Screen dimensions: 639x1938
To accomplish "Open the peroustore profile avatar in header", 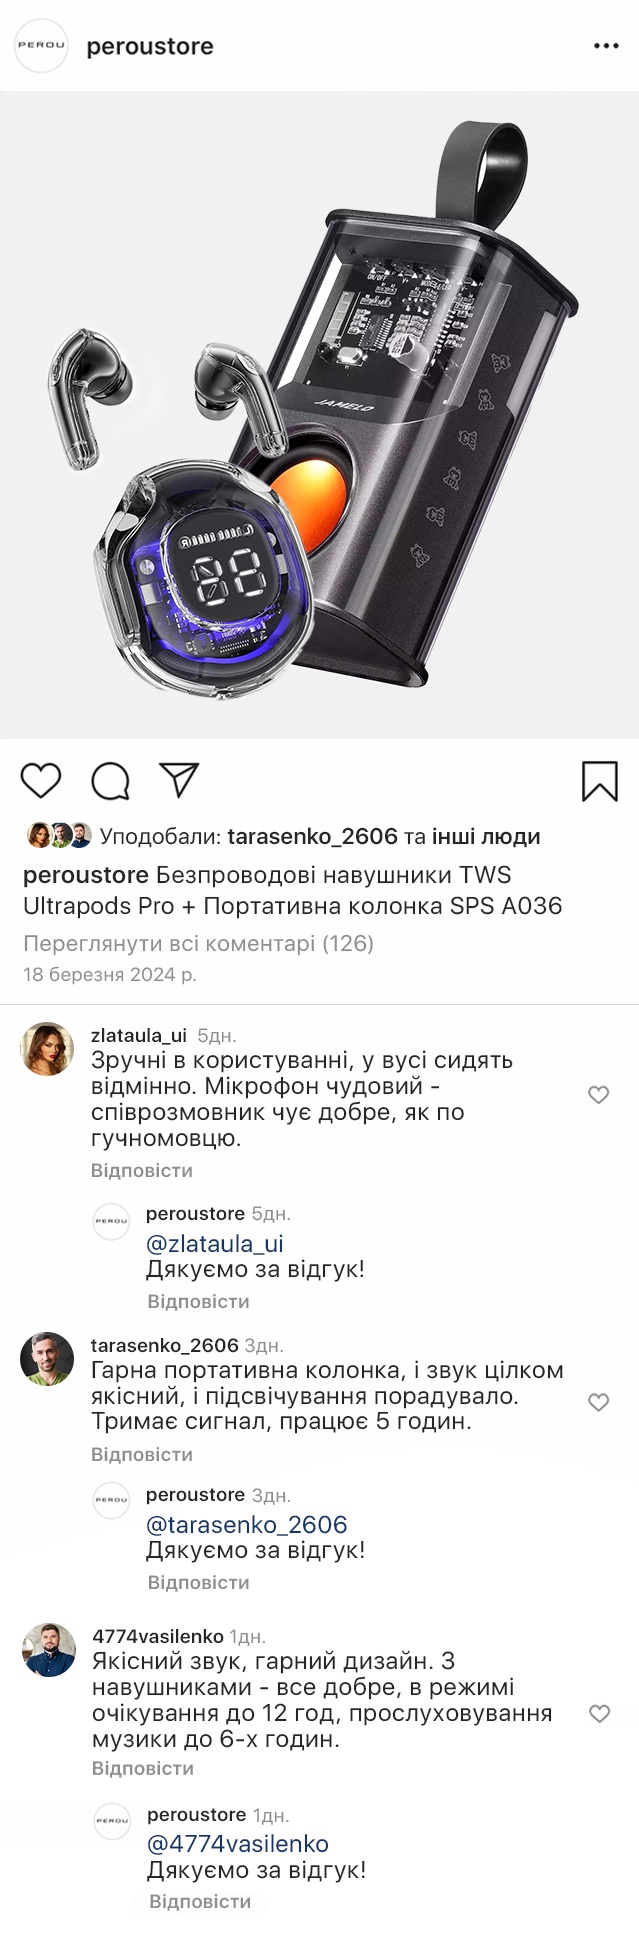I will [x=41, y=46].
